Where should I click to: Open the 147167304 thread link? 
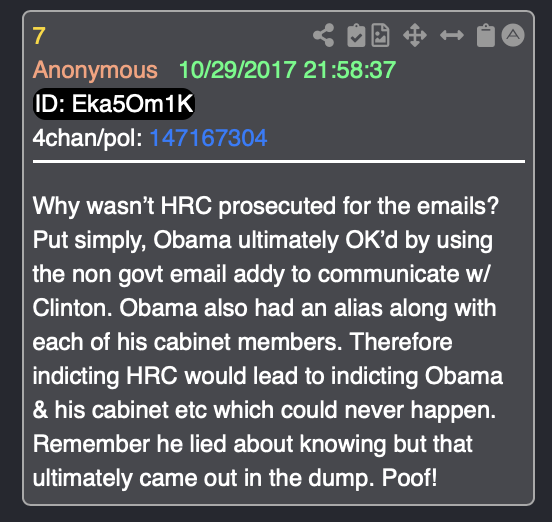coord(208,138)
